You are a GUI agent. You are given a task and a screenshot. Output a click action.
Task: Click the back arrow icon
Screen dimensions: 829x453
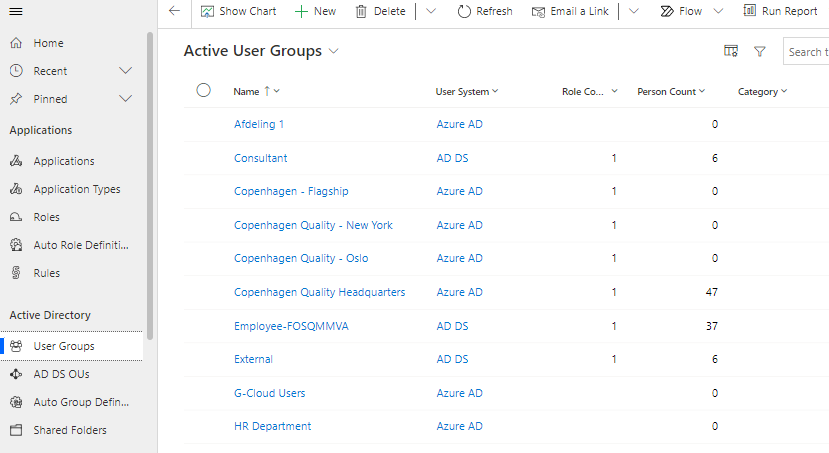pos(175,11)
